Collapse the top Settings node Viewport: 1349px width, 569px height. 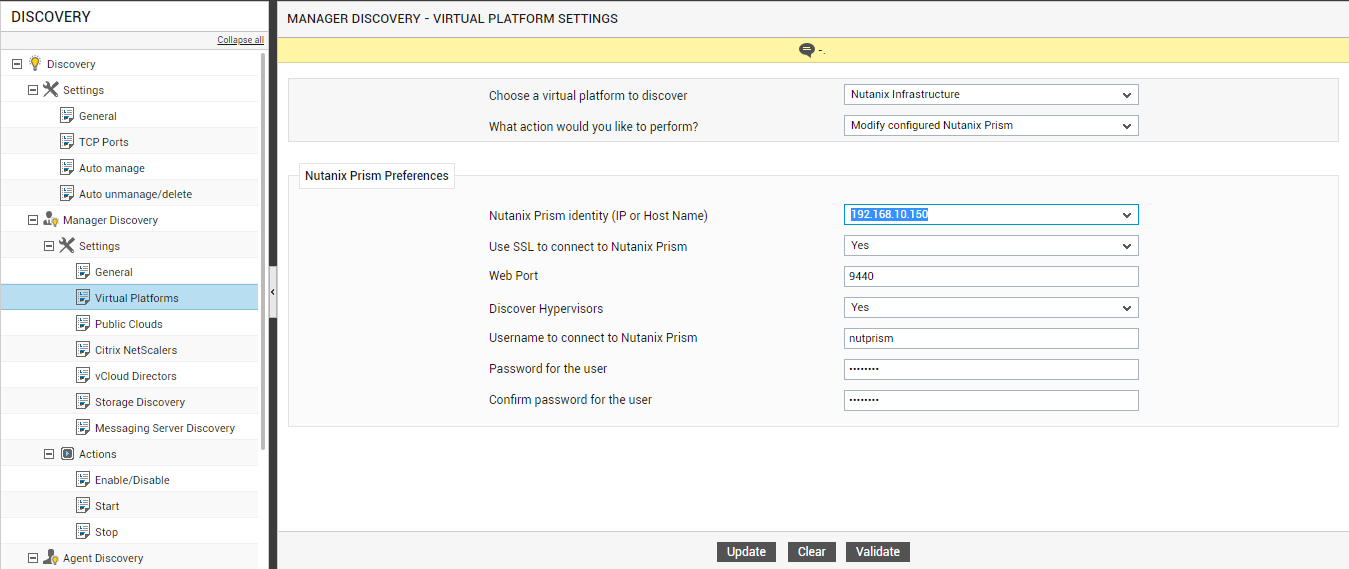click(x=32, y=89)
